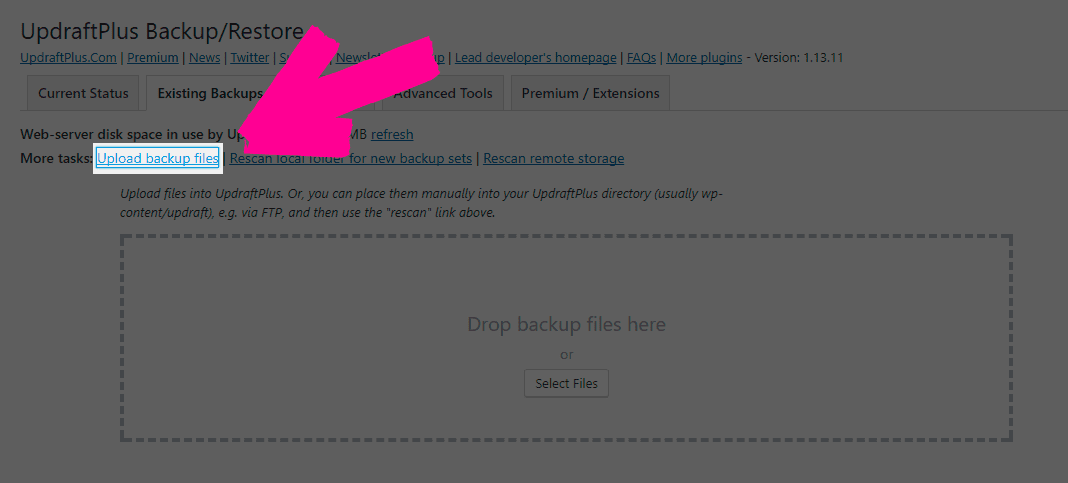Refresh the web-server disk space figure
The width and height of the screenshot is (1068, 483).
pos(392,134)
